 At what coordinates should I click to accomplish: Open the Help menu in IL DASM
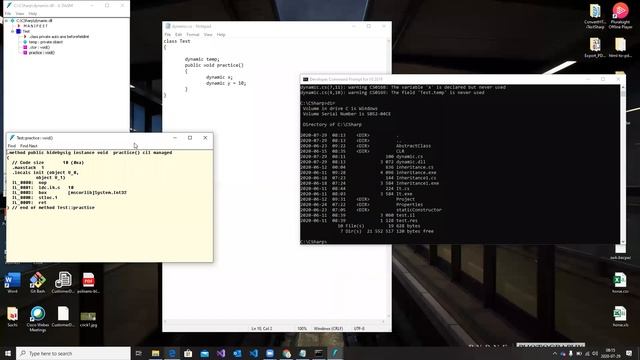click(33, 13)
